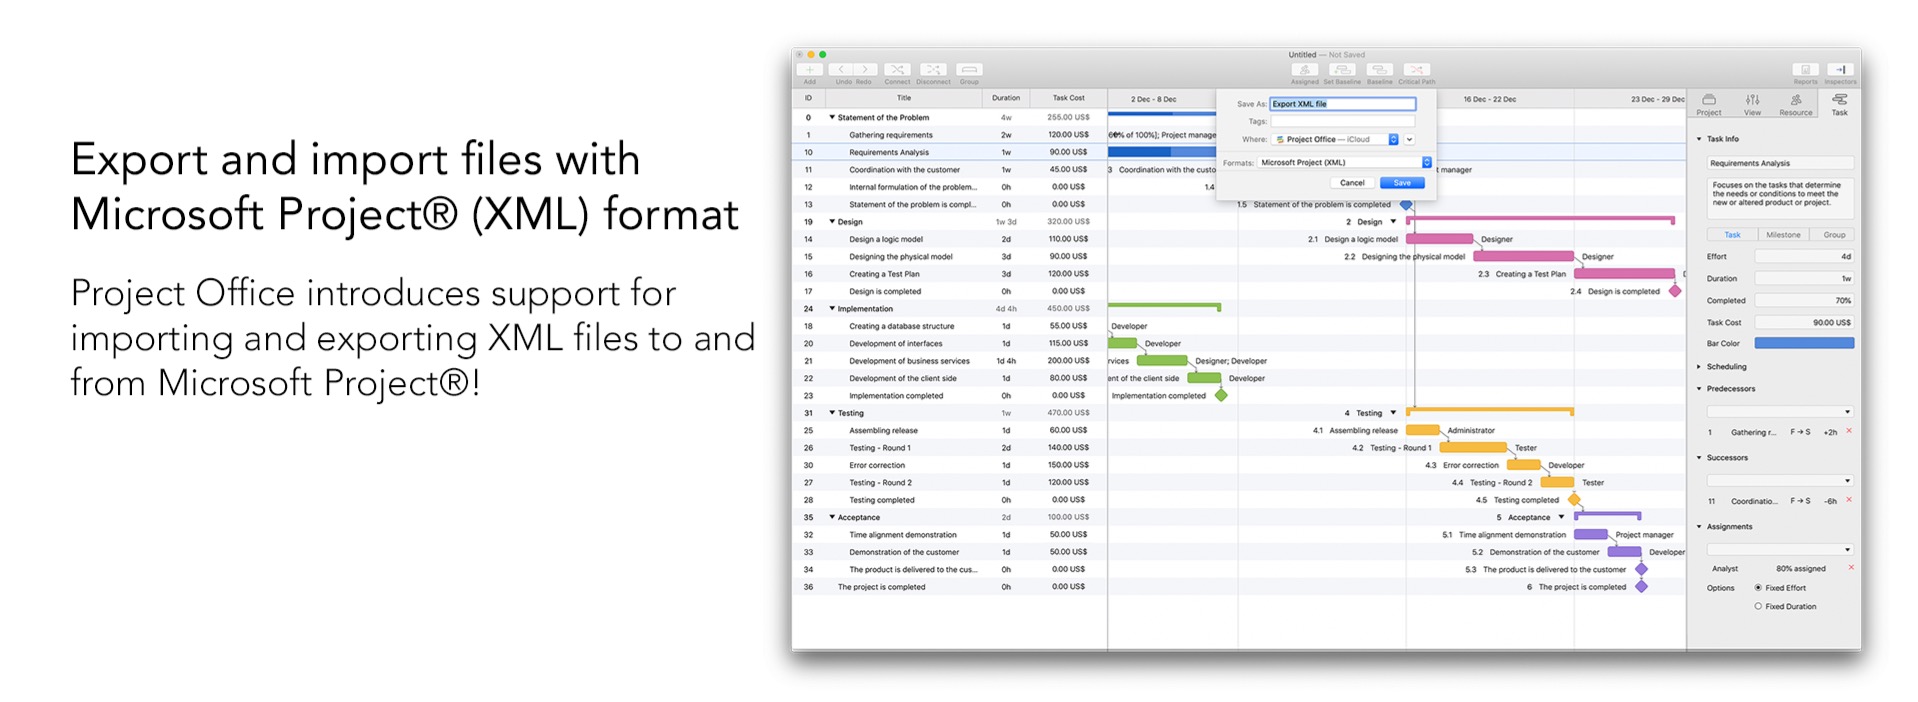Open the Project inspector tab
Viewport: 1918px width, 702px height.
click(1709, 104)
